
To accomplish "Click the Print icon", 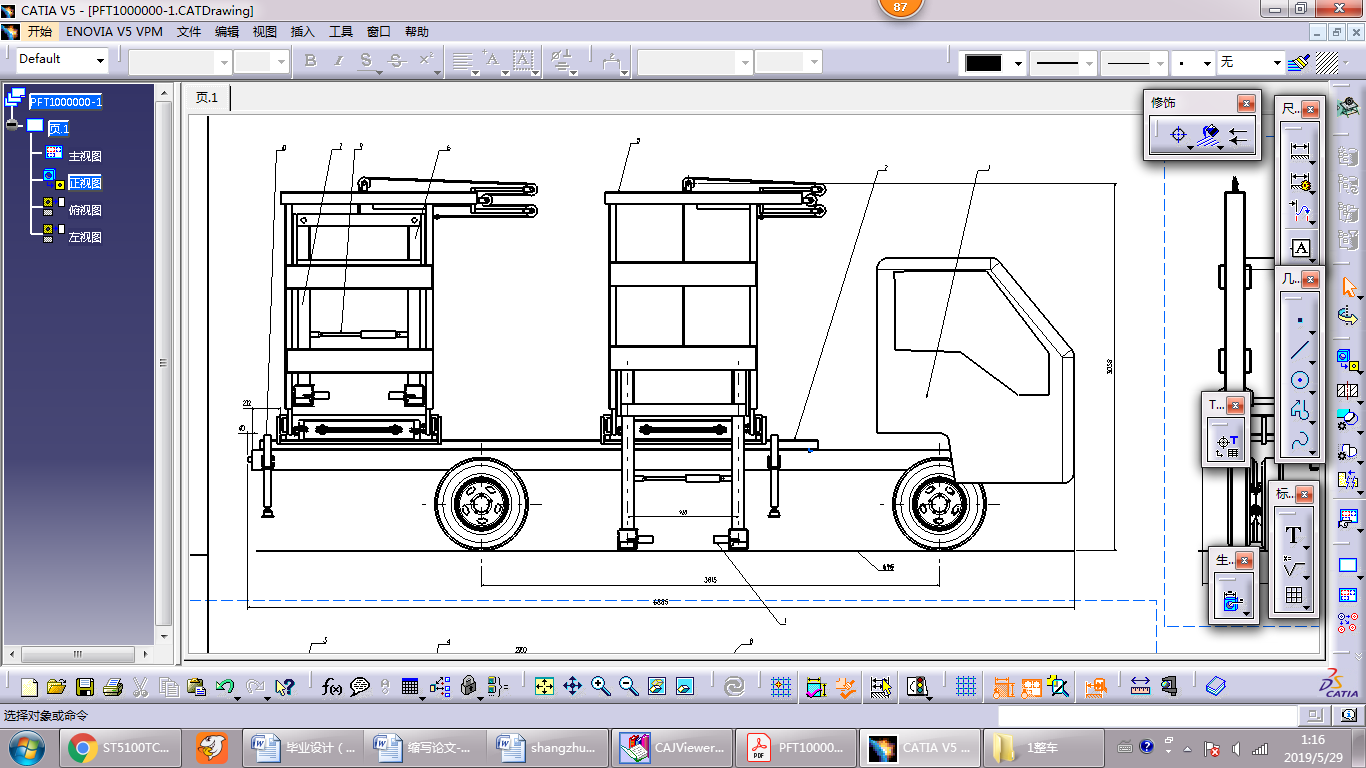I will pos(112,687).
